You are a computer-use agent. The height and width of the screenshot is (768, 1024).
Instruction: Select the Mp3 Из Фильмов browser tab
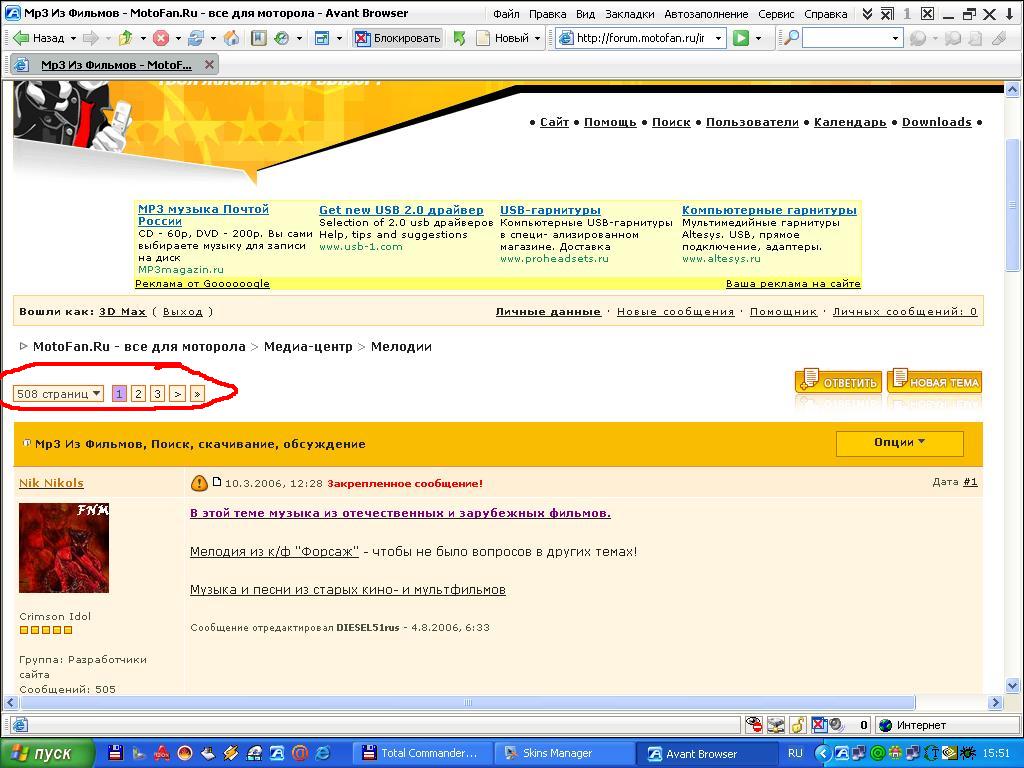[x=114, y=65]
